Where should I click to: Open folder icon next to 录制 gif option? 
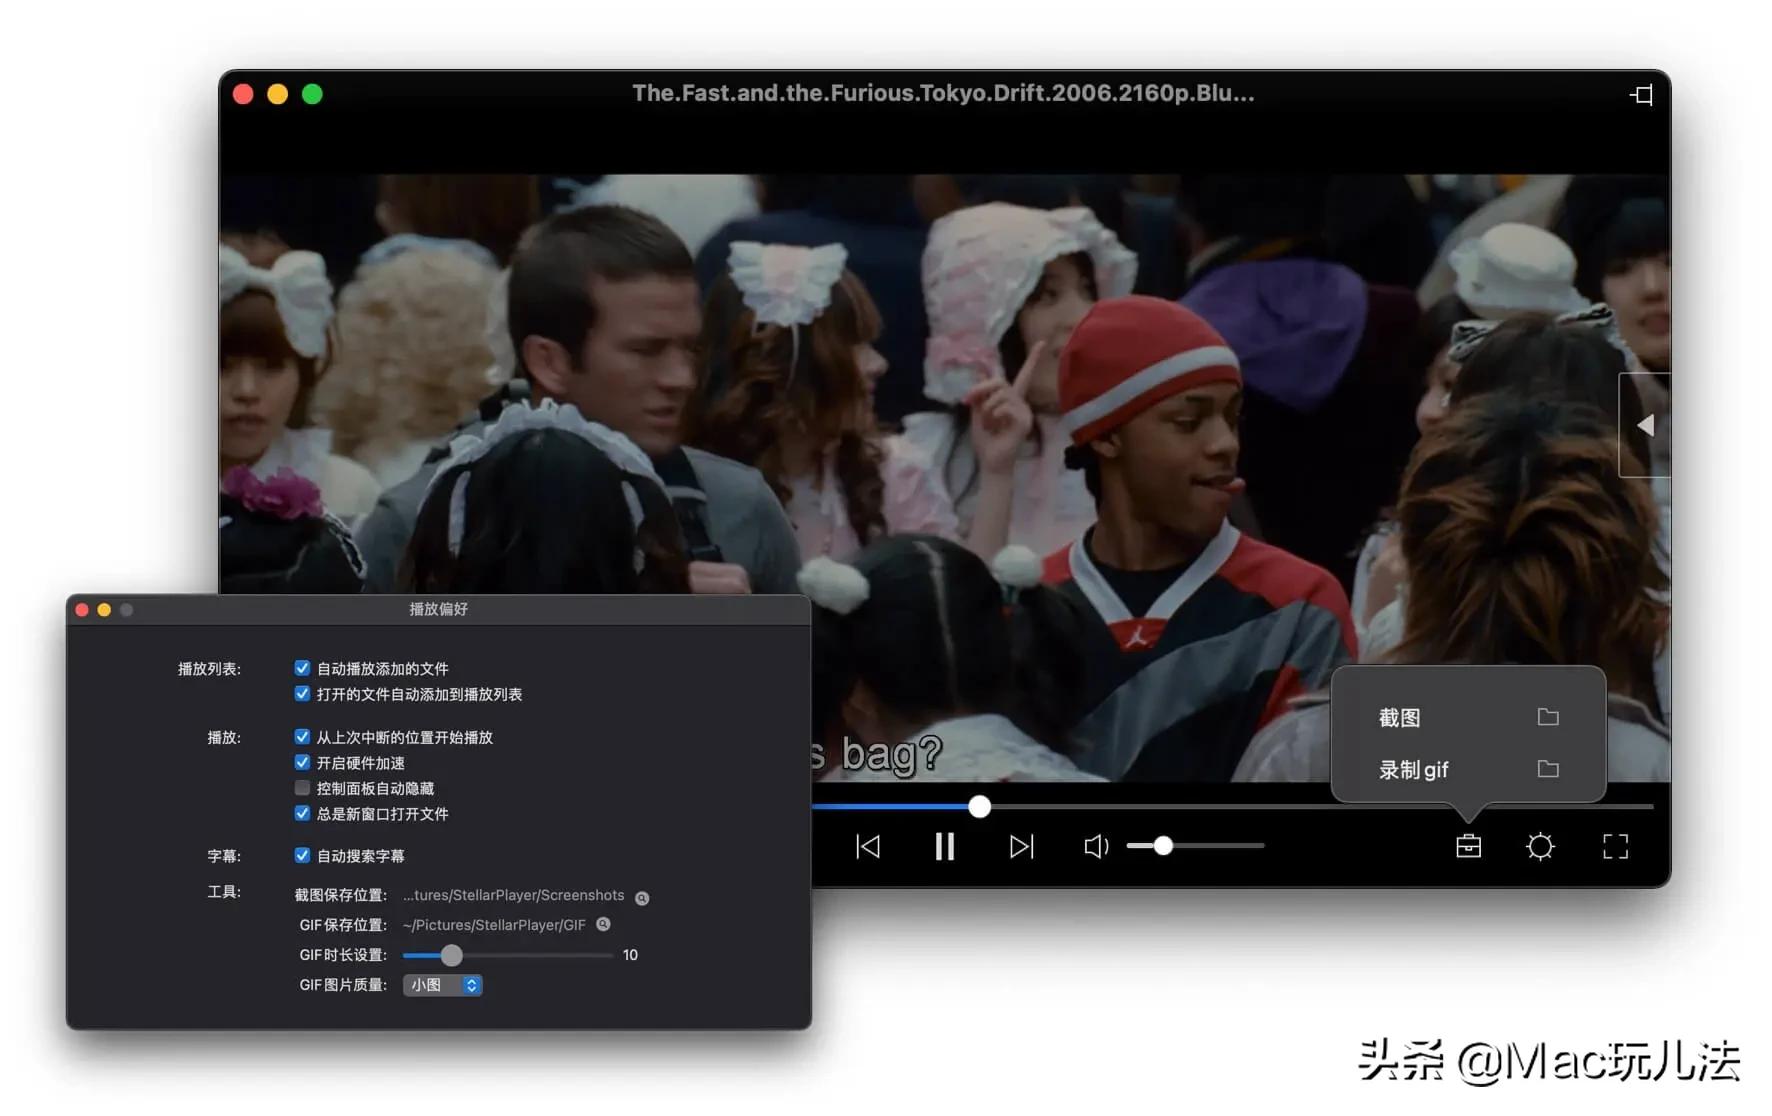1548,769
